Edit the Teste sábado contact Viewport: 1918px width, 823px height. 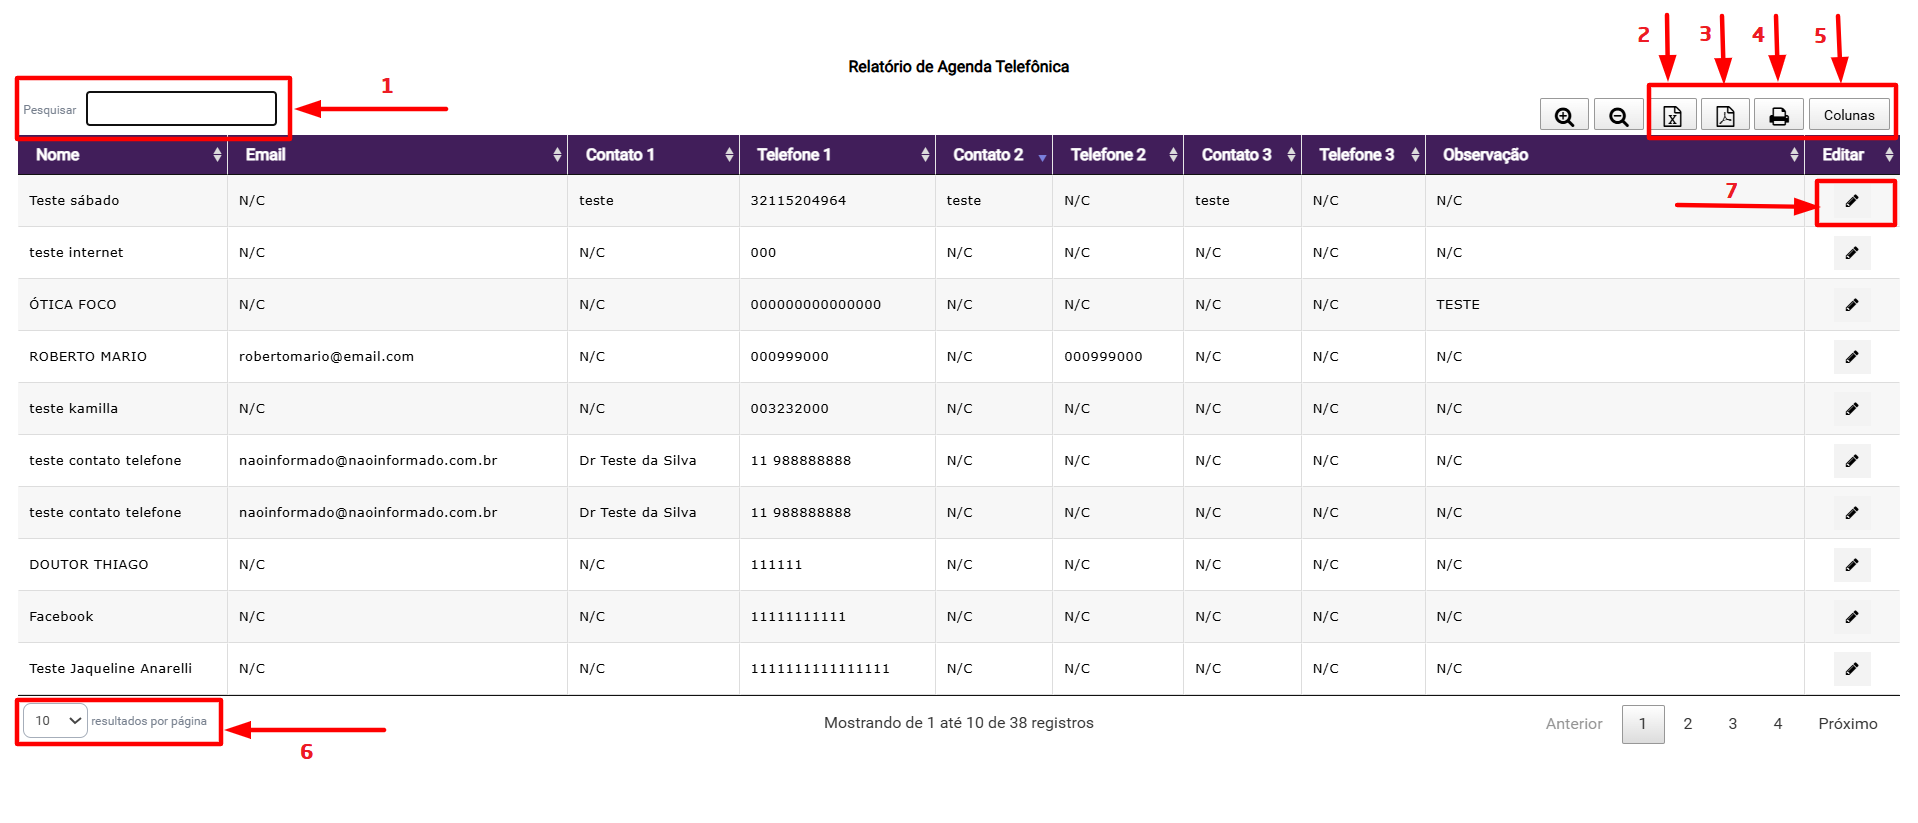tap(1851, 201)
